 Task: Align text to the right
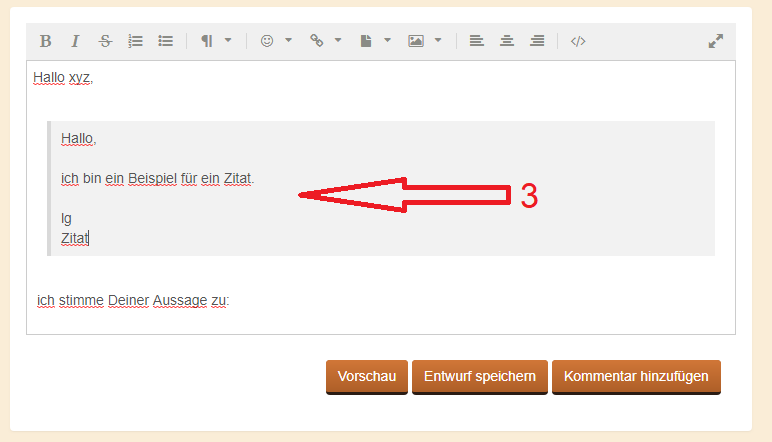pos(537,41)
